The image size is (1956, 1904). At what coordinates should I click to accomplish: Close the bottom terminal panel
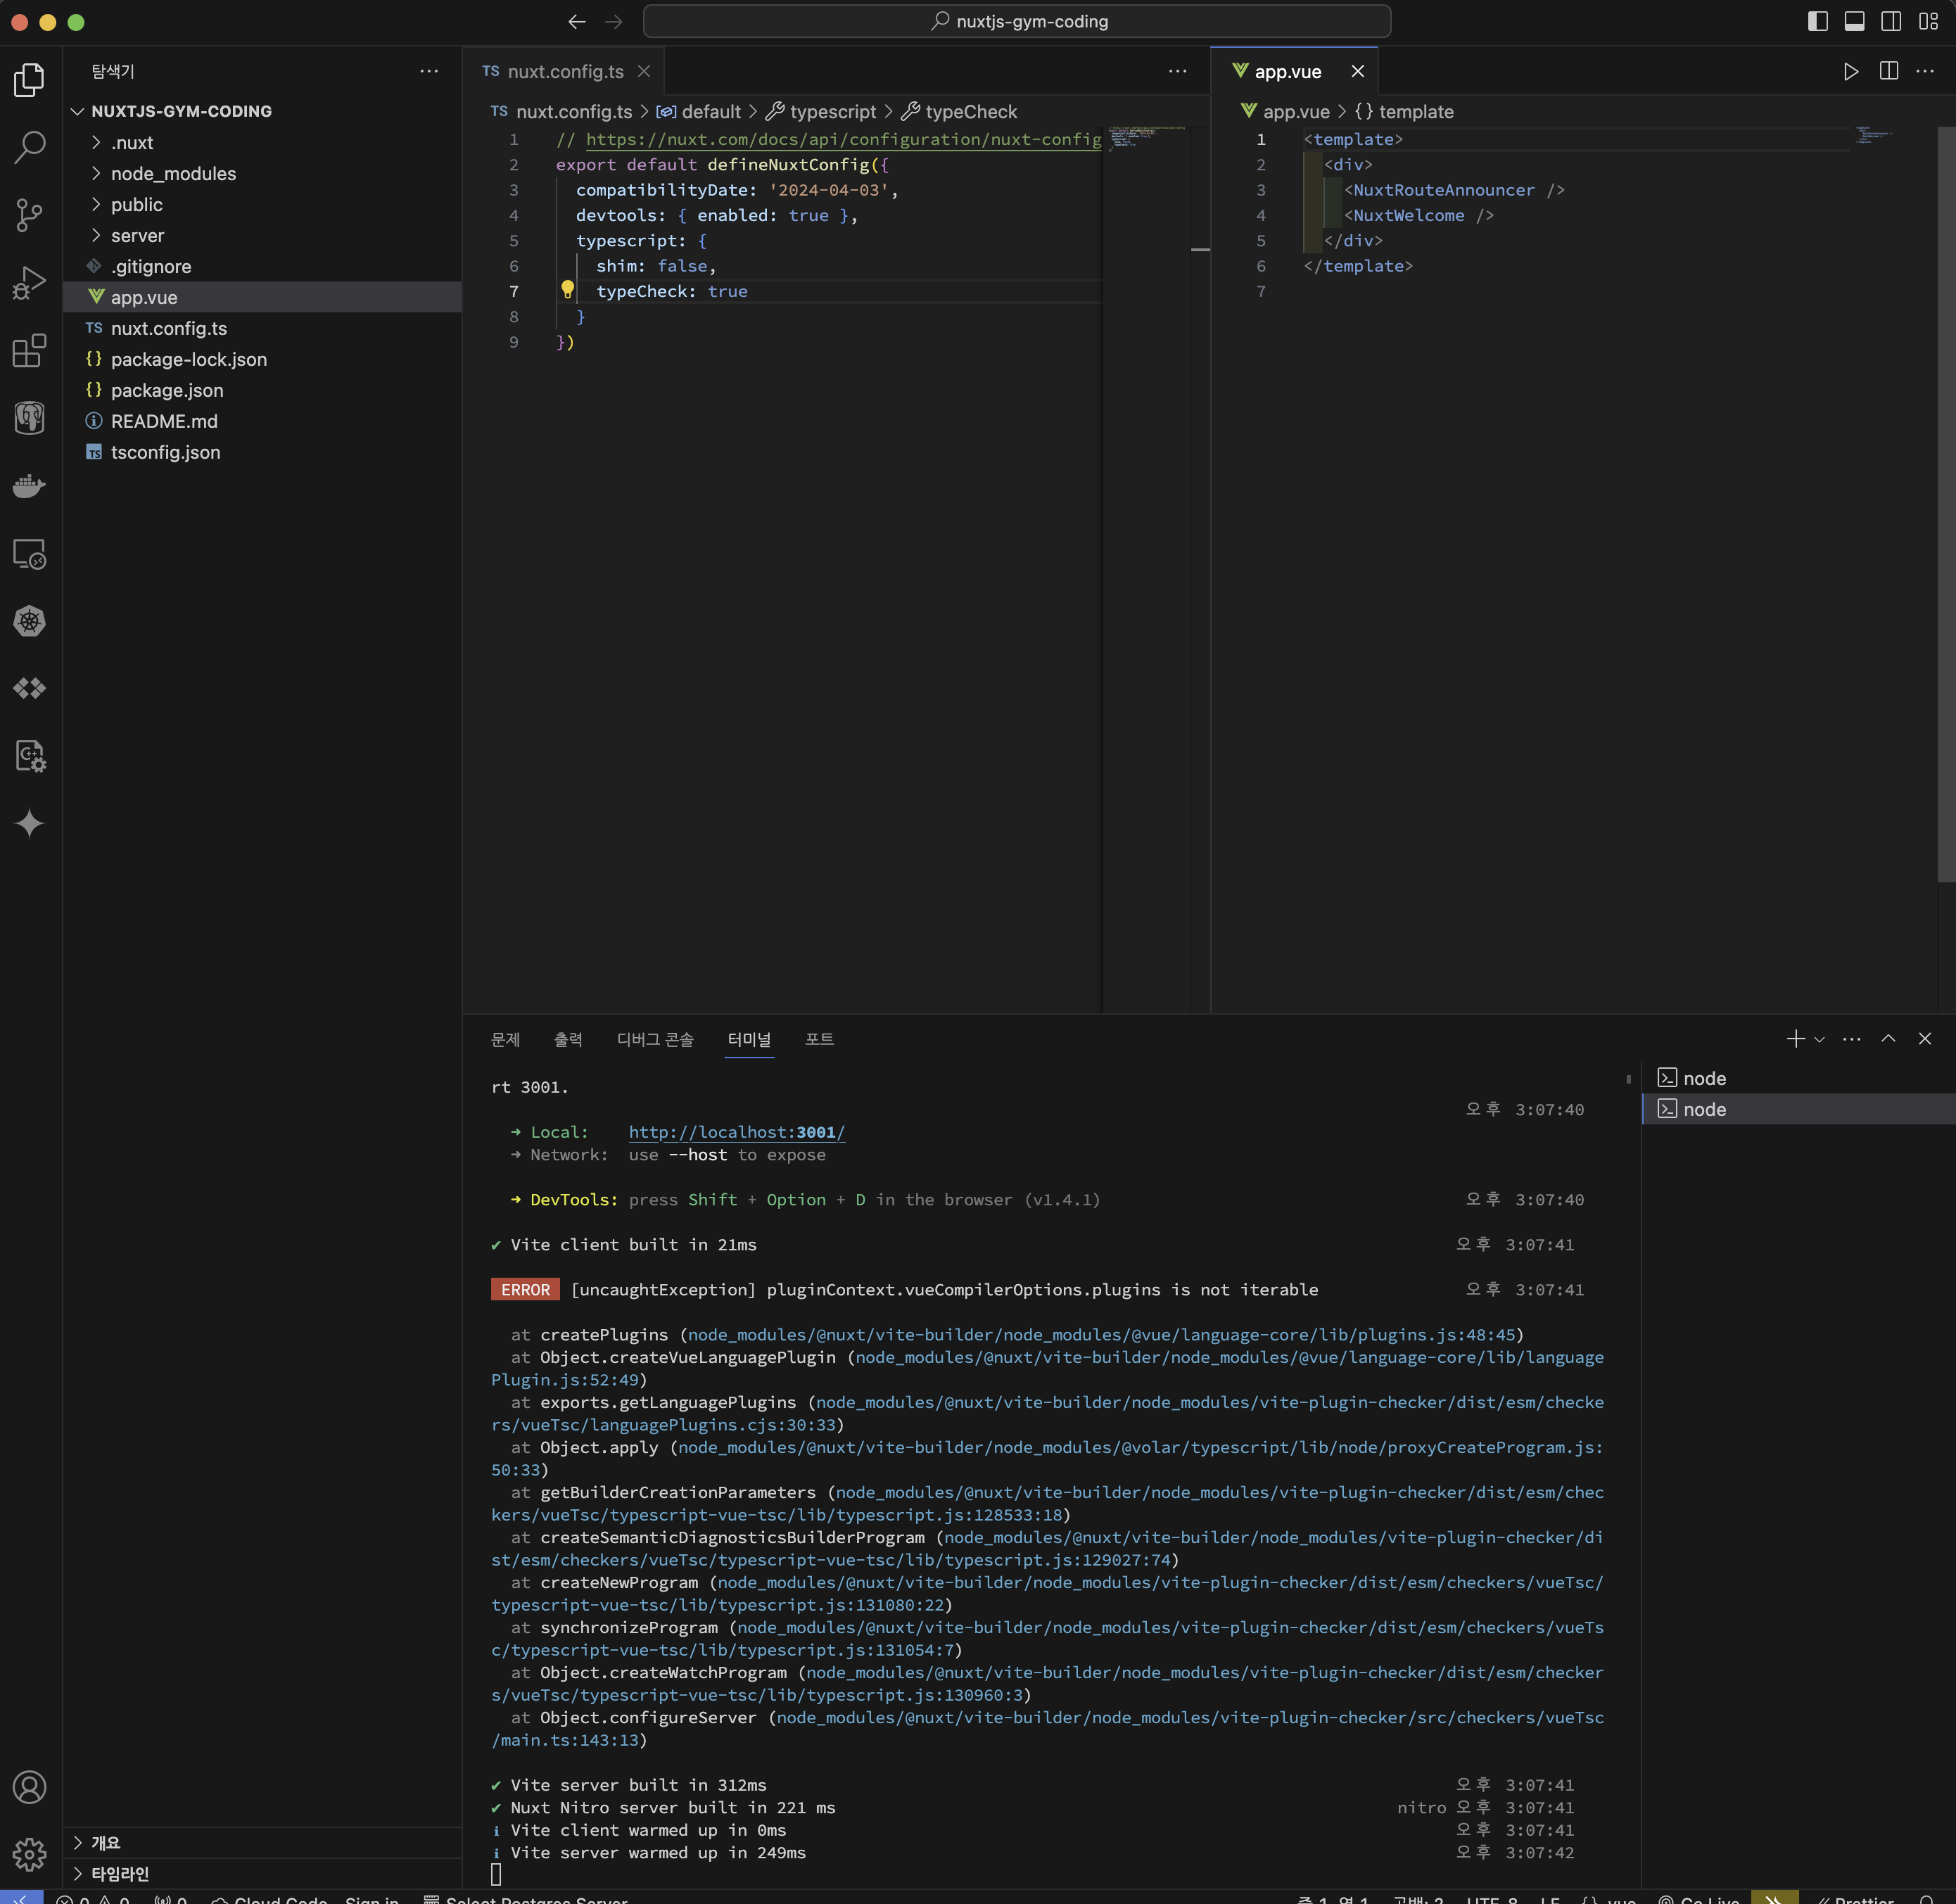[1925, 1039]
